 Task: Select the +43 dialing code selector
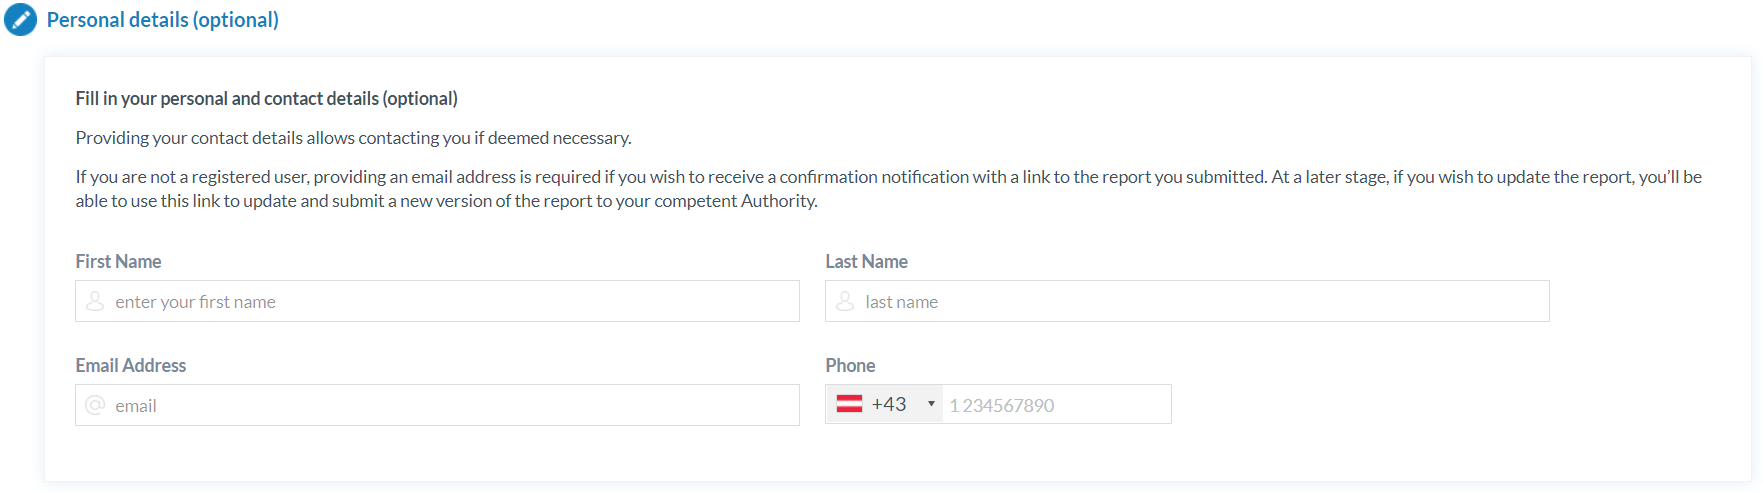pyautogui.click(x=888, y=404)
